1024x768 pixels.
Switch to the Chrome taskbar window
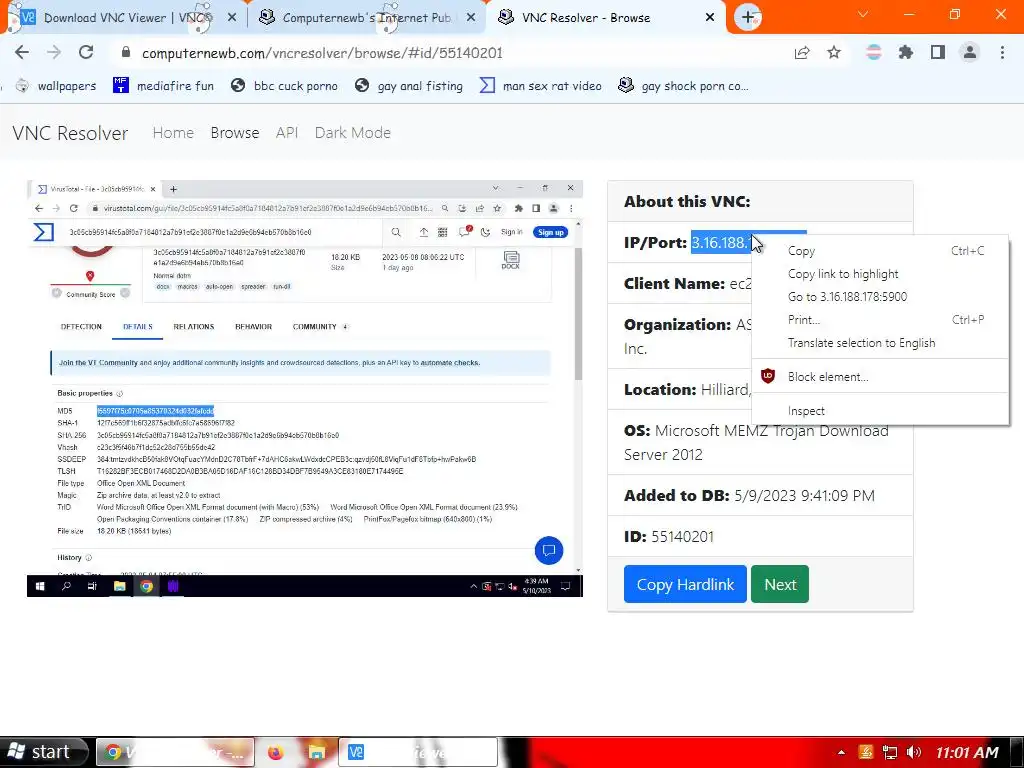point(174,752)
